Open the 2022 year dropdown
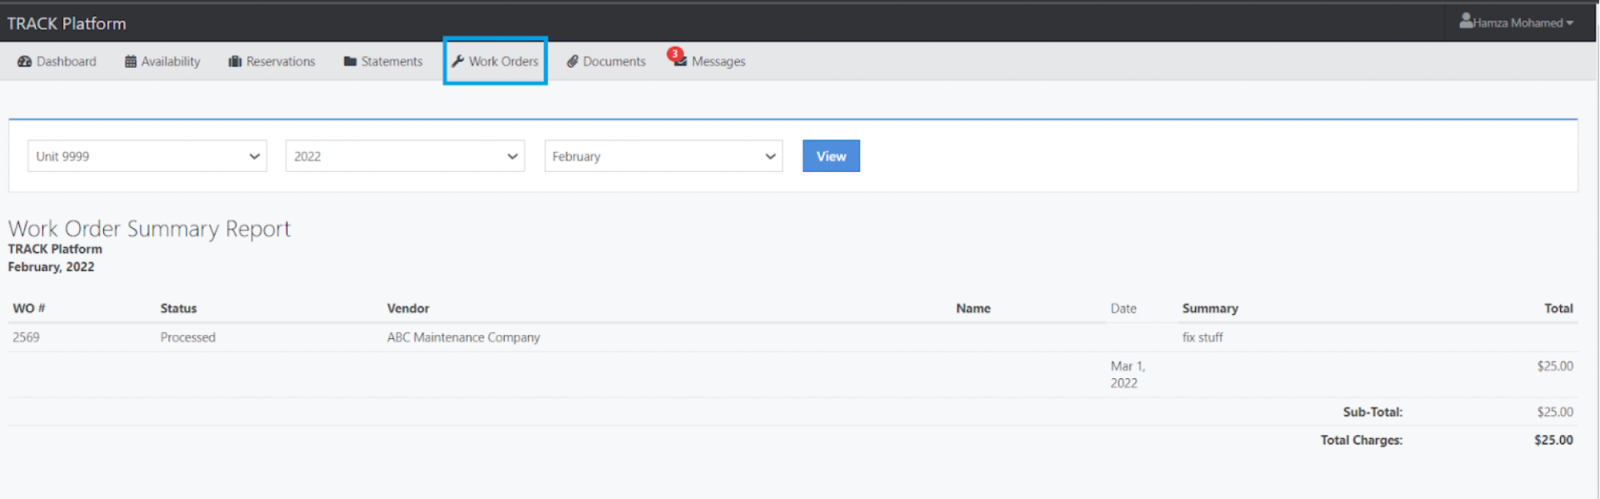This screenshot has width=1600, height=499. [x=405, y=156]
